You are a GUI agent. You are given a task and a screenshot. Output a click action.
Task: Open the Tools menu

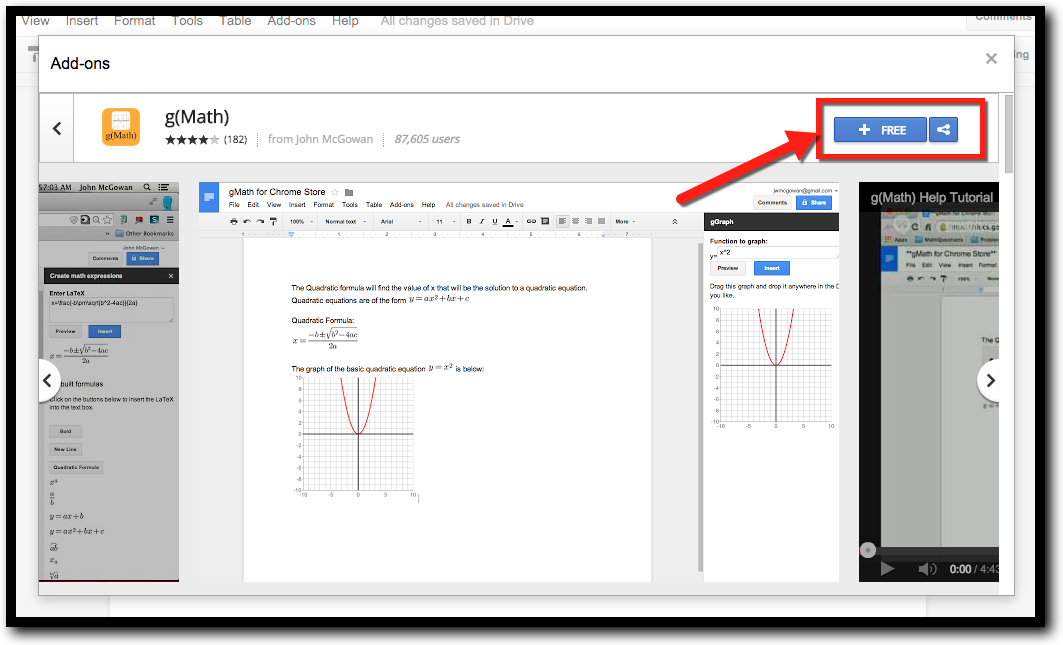coord(187,21)
